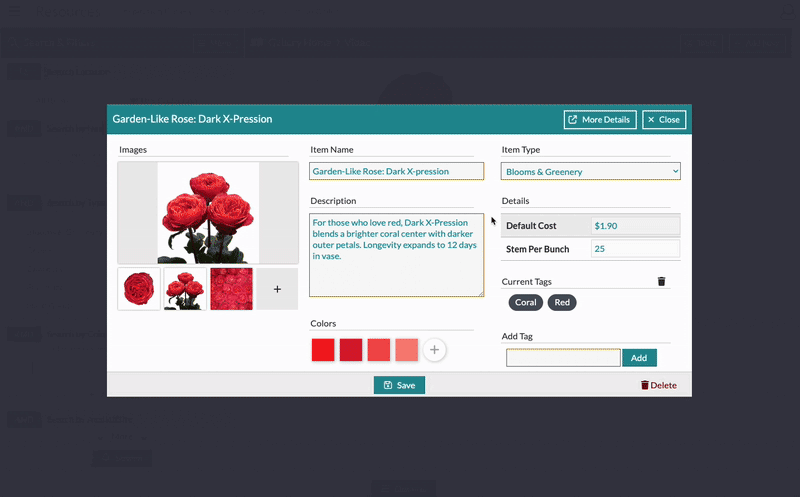Viewport: 800px width, 497px height.
Task: Click the round plus to add a color
Action: coord(434,350)
